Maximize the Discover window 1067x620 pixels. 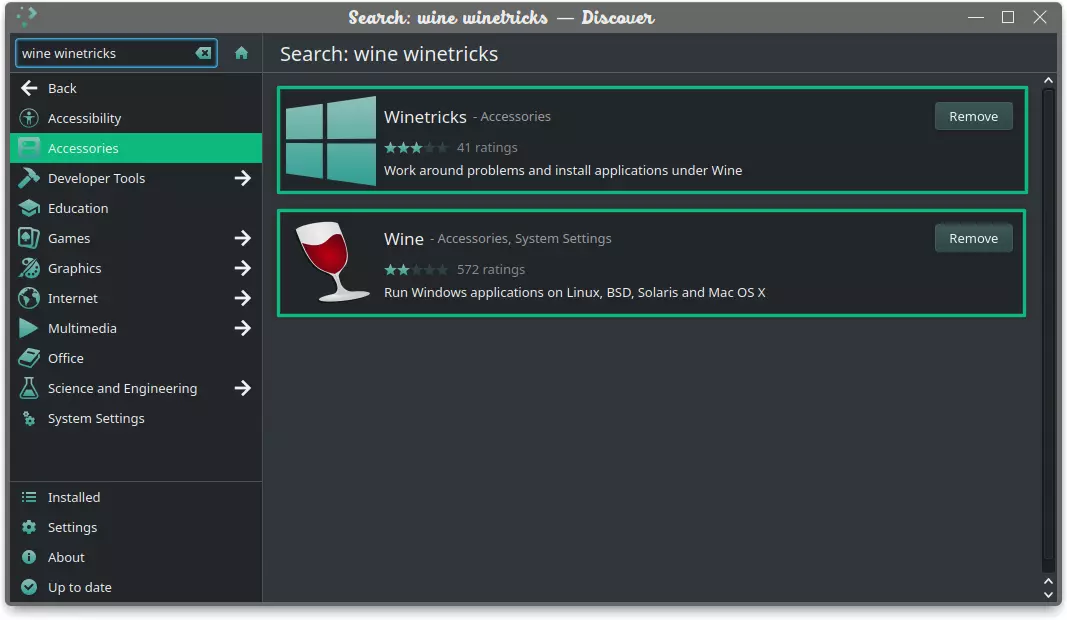pyautogui.click(x=1008, y=17)
